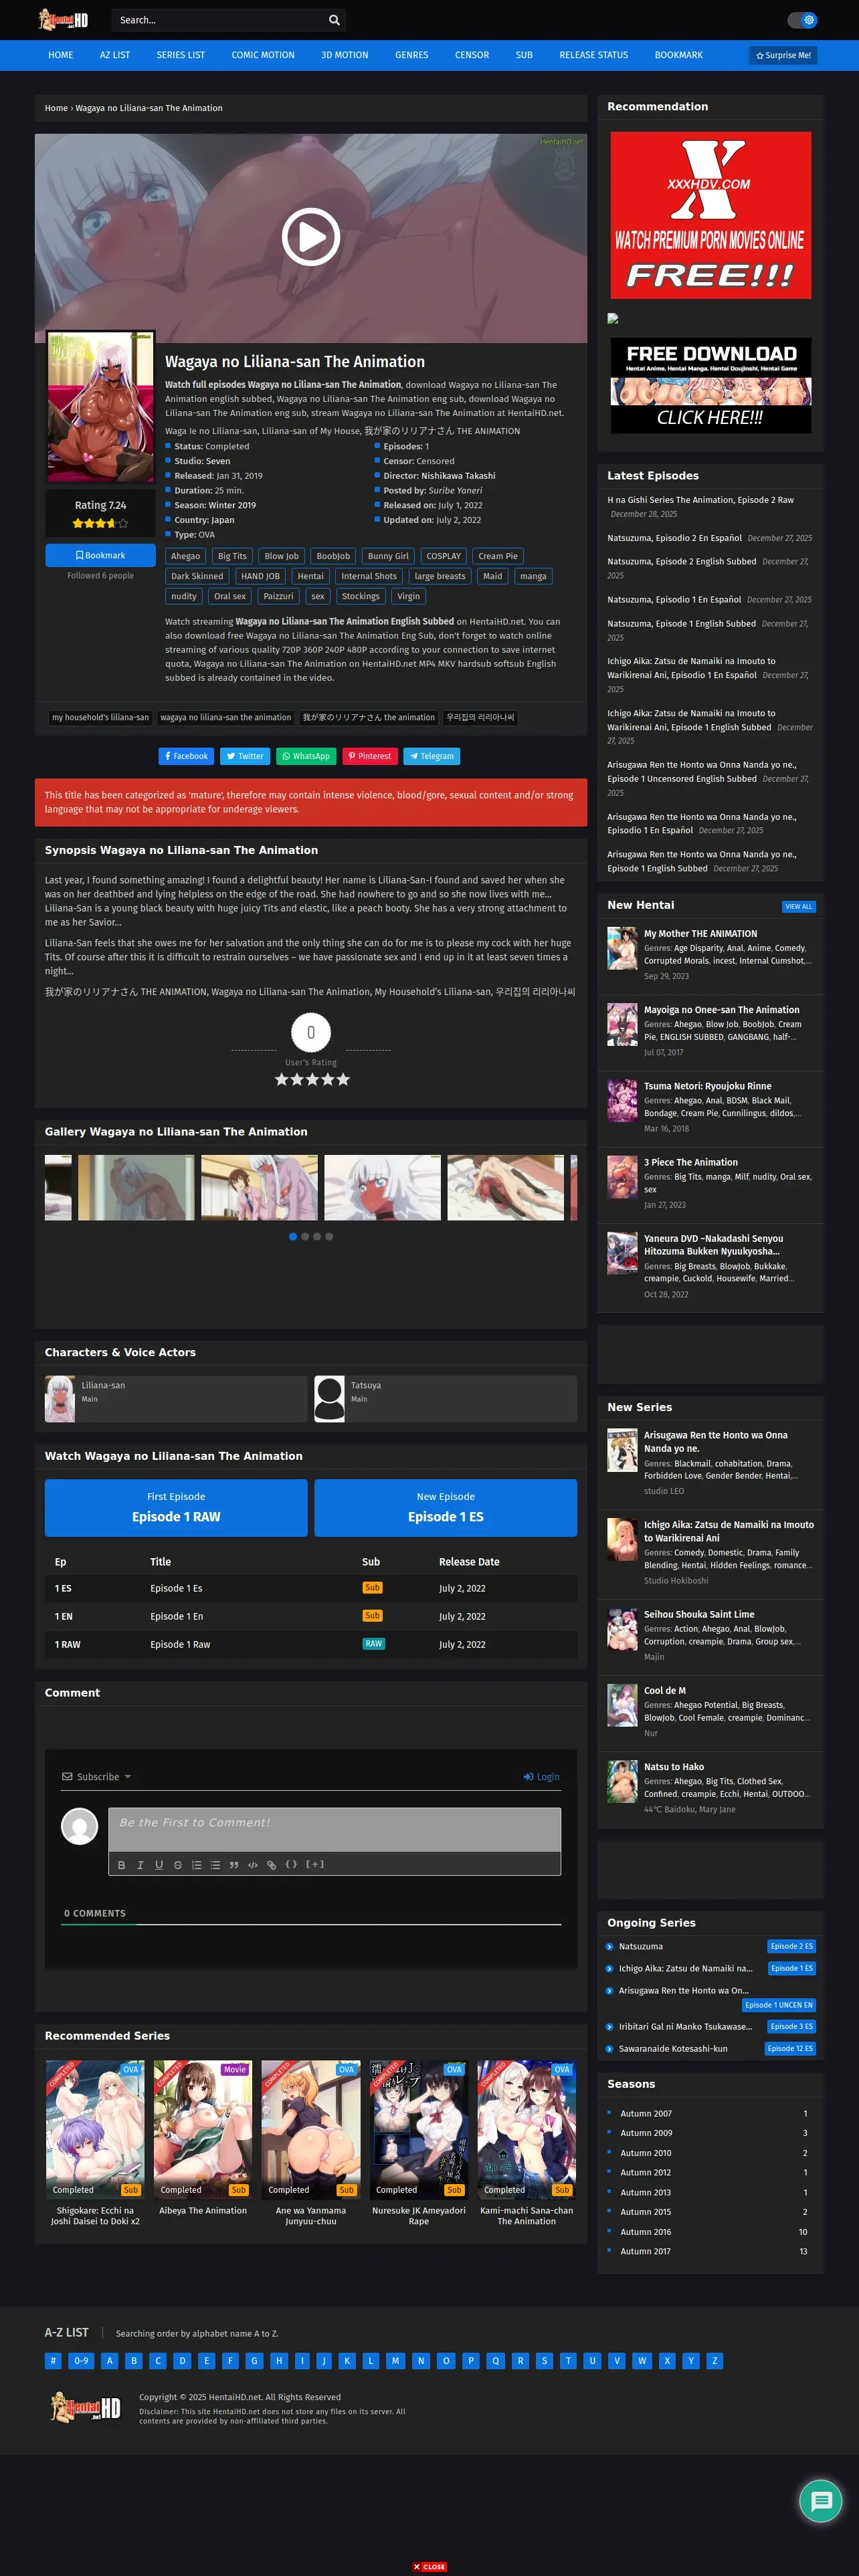
Task: Close the bottom ad with CLOSE
Action: [430, 2567]
